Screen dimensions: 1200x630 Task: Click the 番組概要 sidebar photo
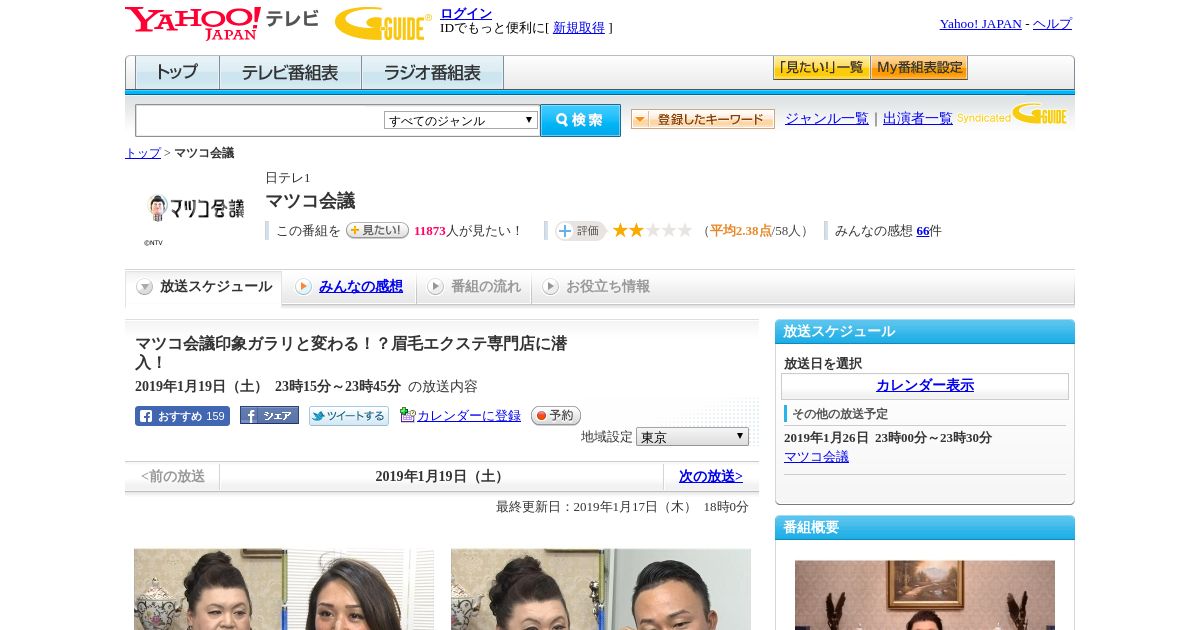(925, 595)
